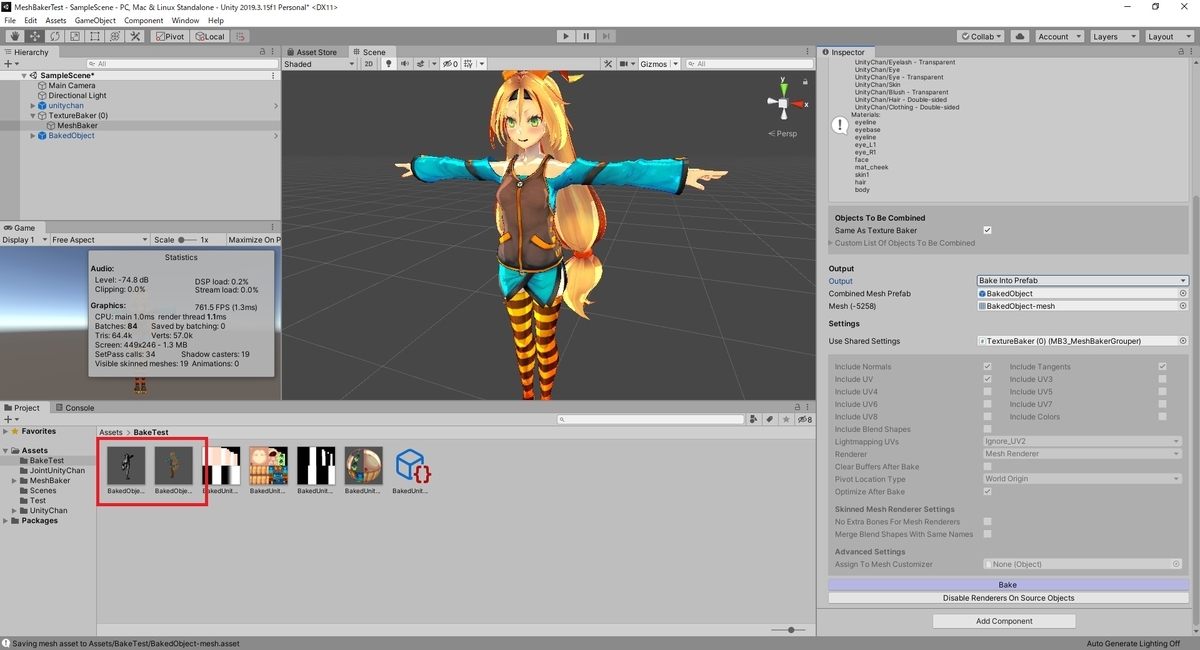Select the Rotate tool
The image size is (1200, 650).
(54, 36)
